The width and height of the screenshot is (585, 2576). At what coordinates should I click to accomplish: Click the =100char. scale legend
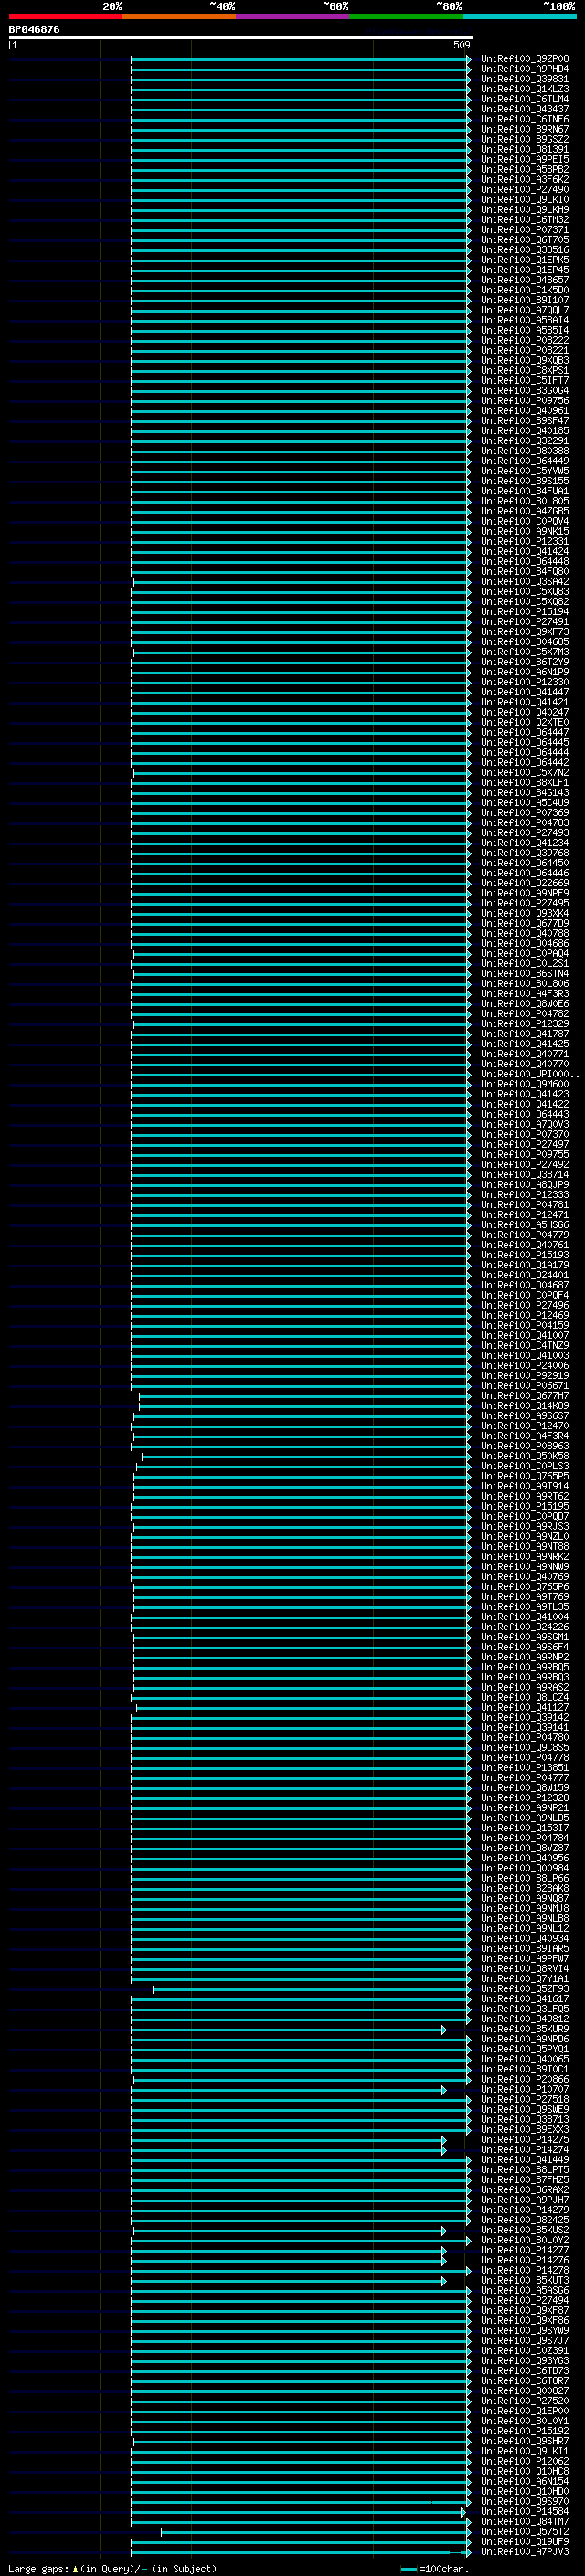click(434, 2568)
